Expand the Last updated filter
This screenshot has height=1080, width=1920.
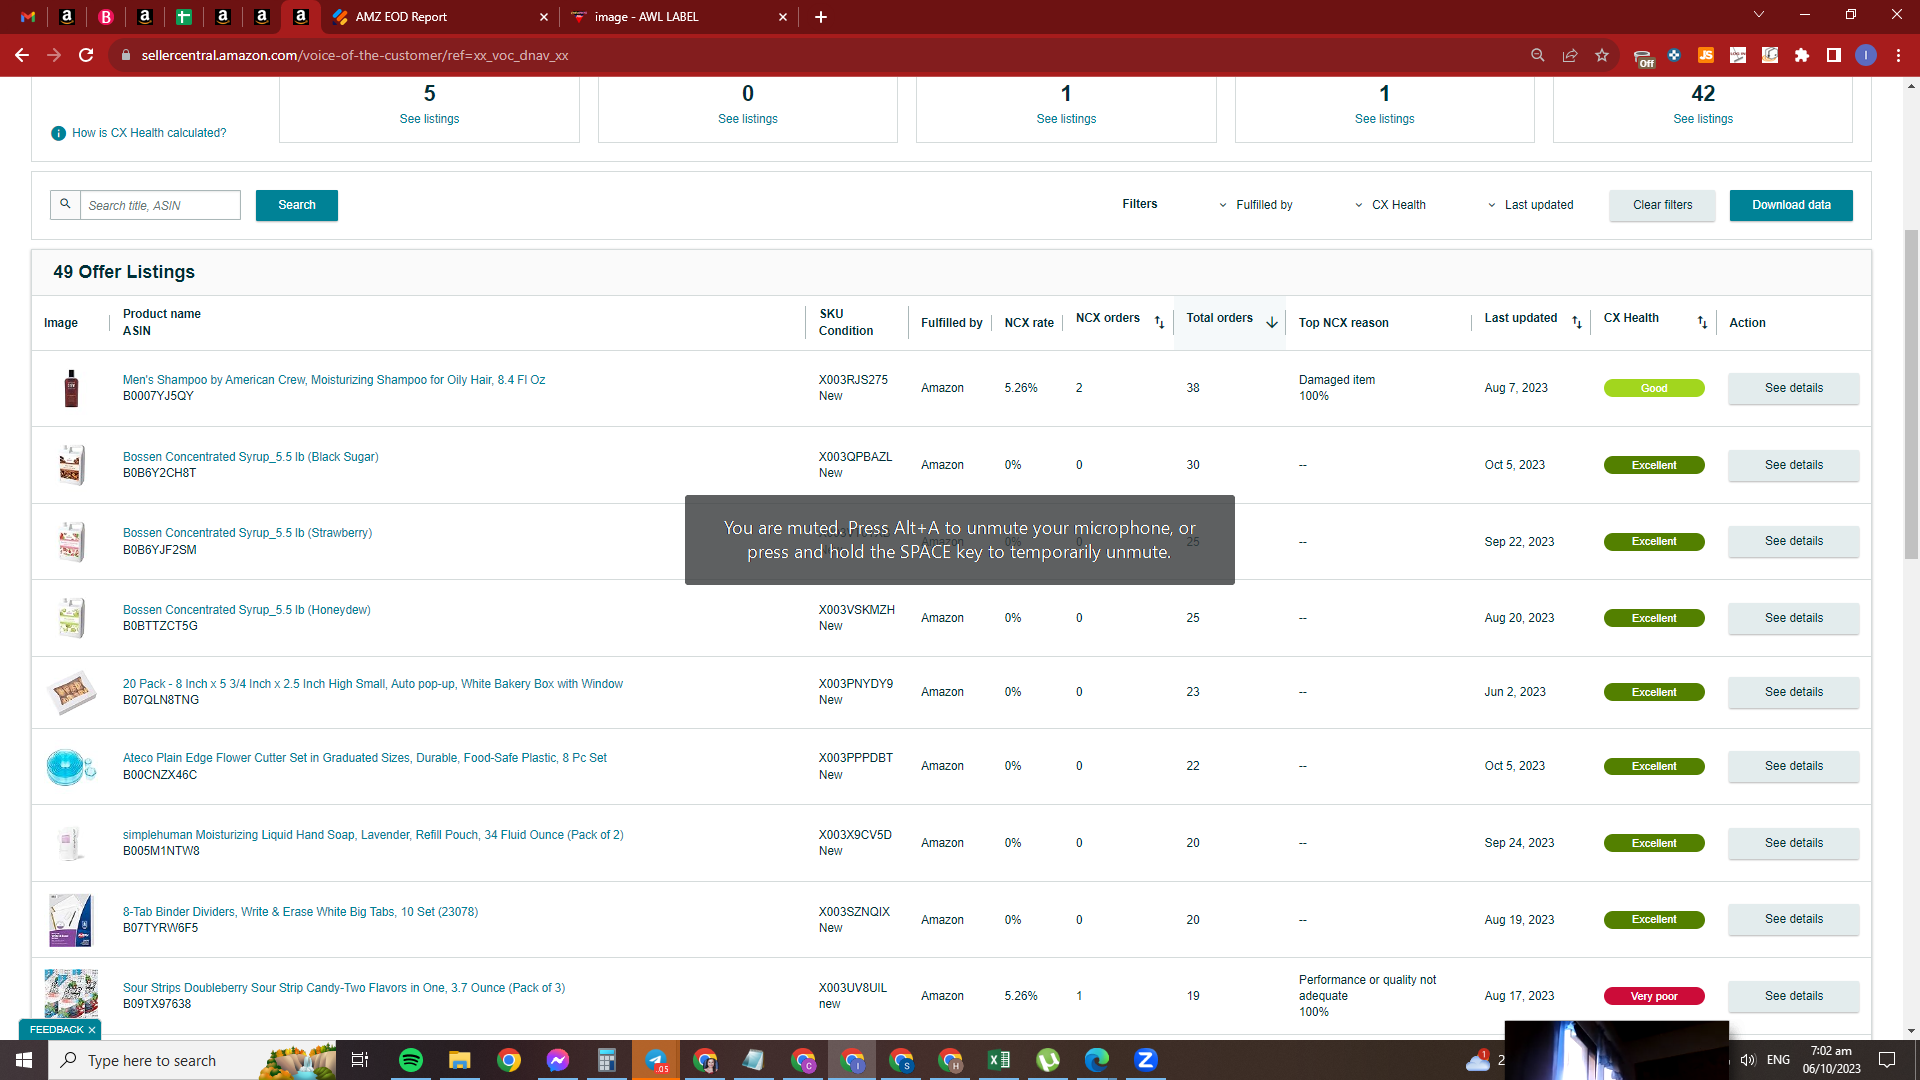(1531, 205)
